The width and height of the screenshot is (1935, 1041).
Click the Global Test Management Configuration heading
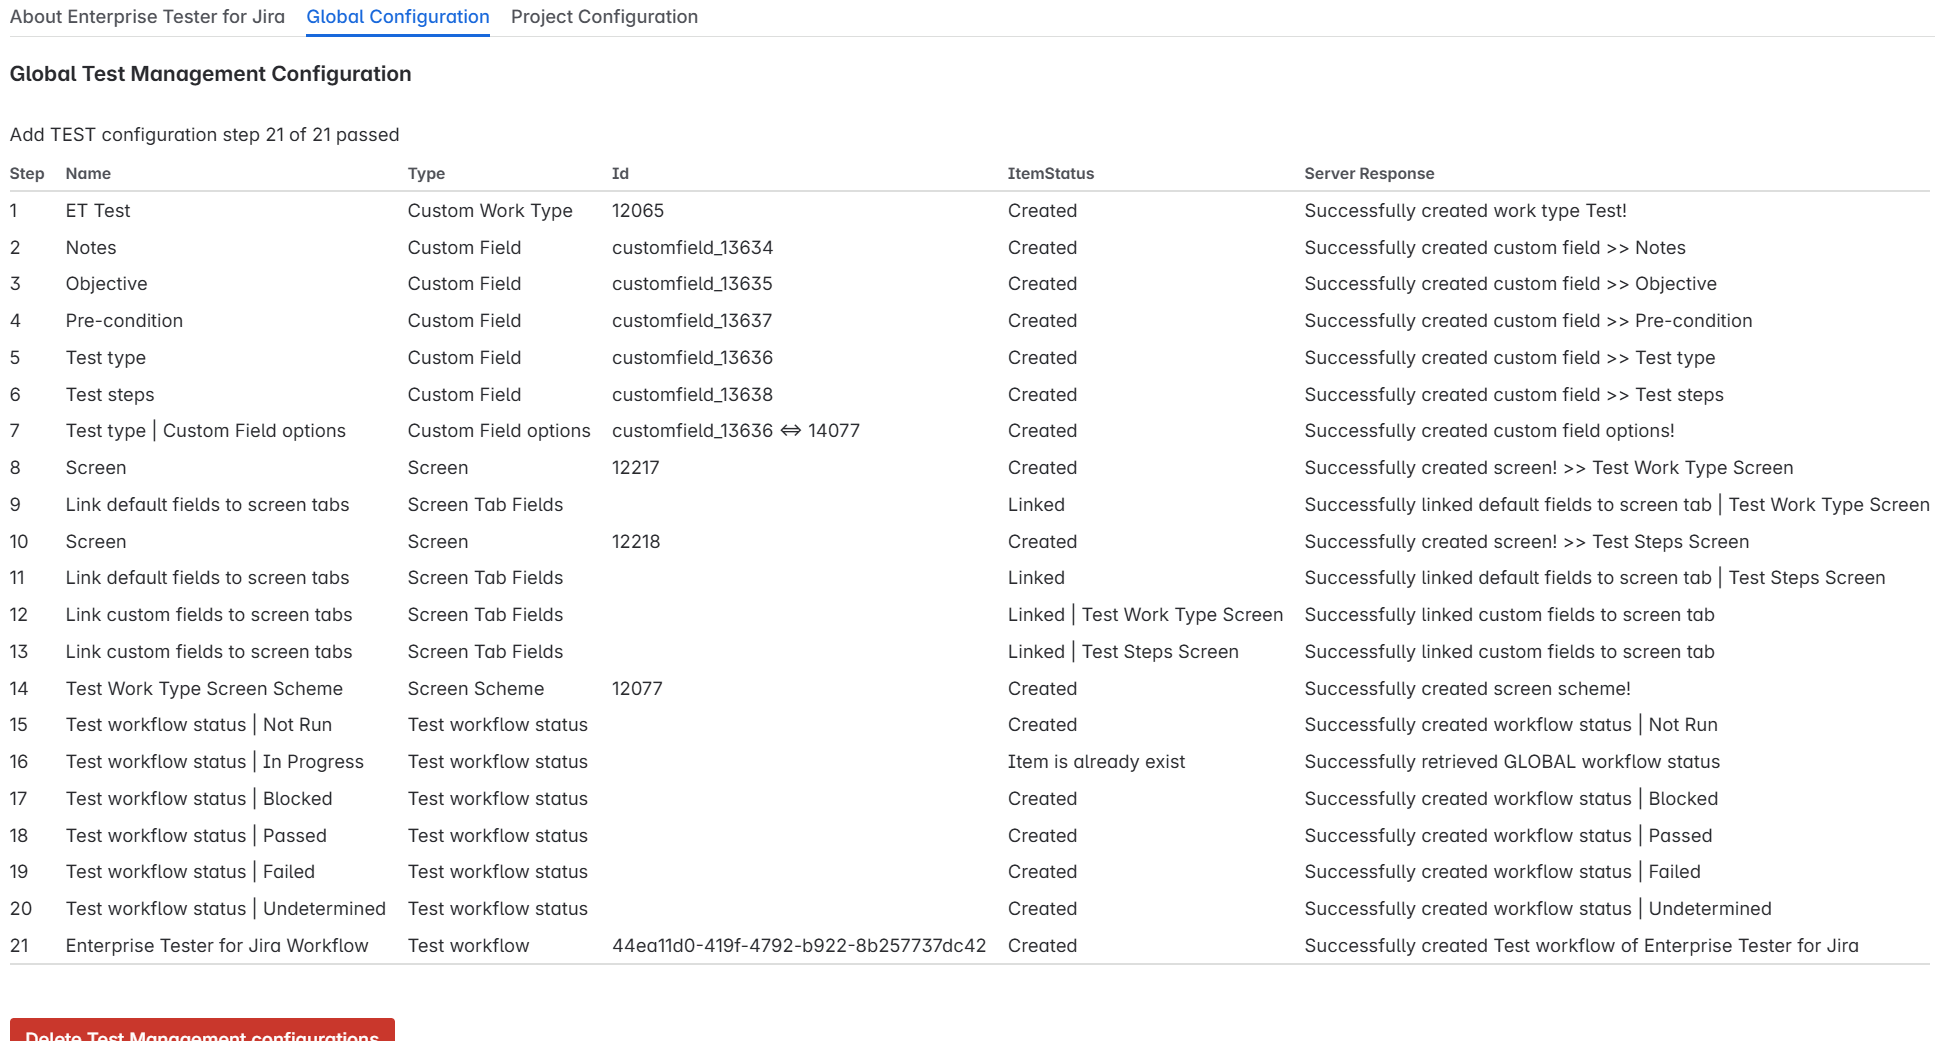(210, 74)
